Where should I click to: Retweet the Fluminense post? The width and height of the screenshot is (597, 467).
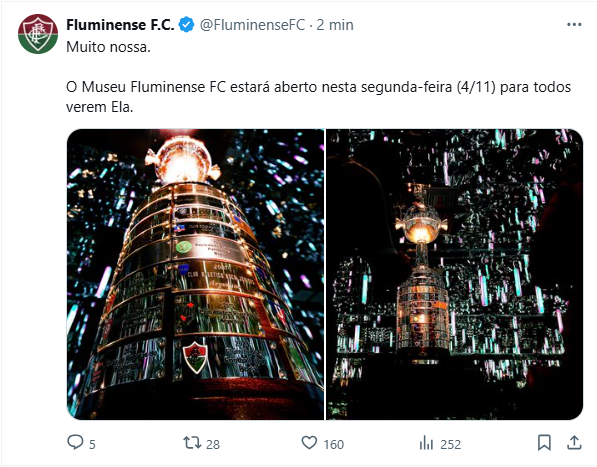click(192, 443)
